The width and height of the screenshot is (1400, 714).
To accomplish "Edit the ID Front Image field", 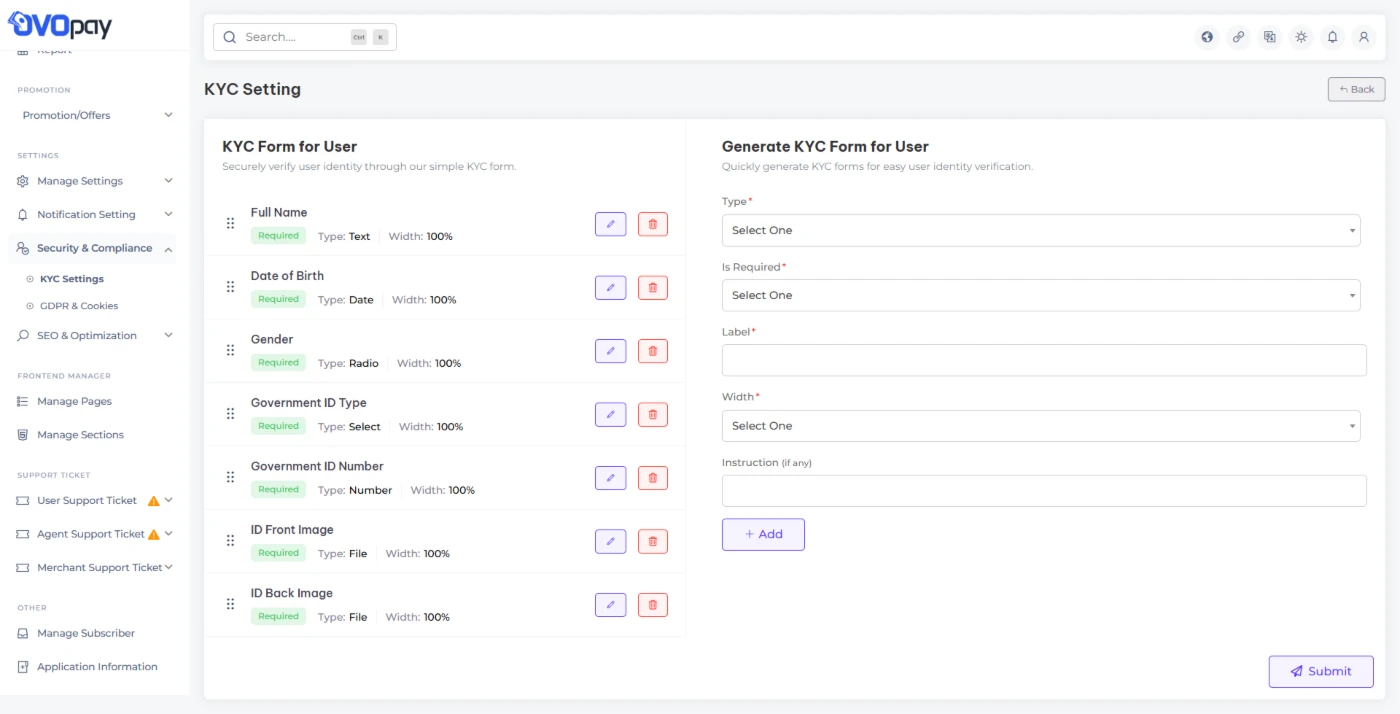I will [610, 541].
